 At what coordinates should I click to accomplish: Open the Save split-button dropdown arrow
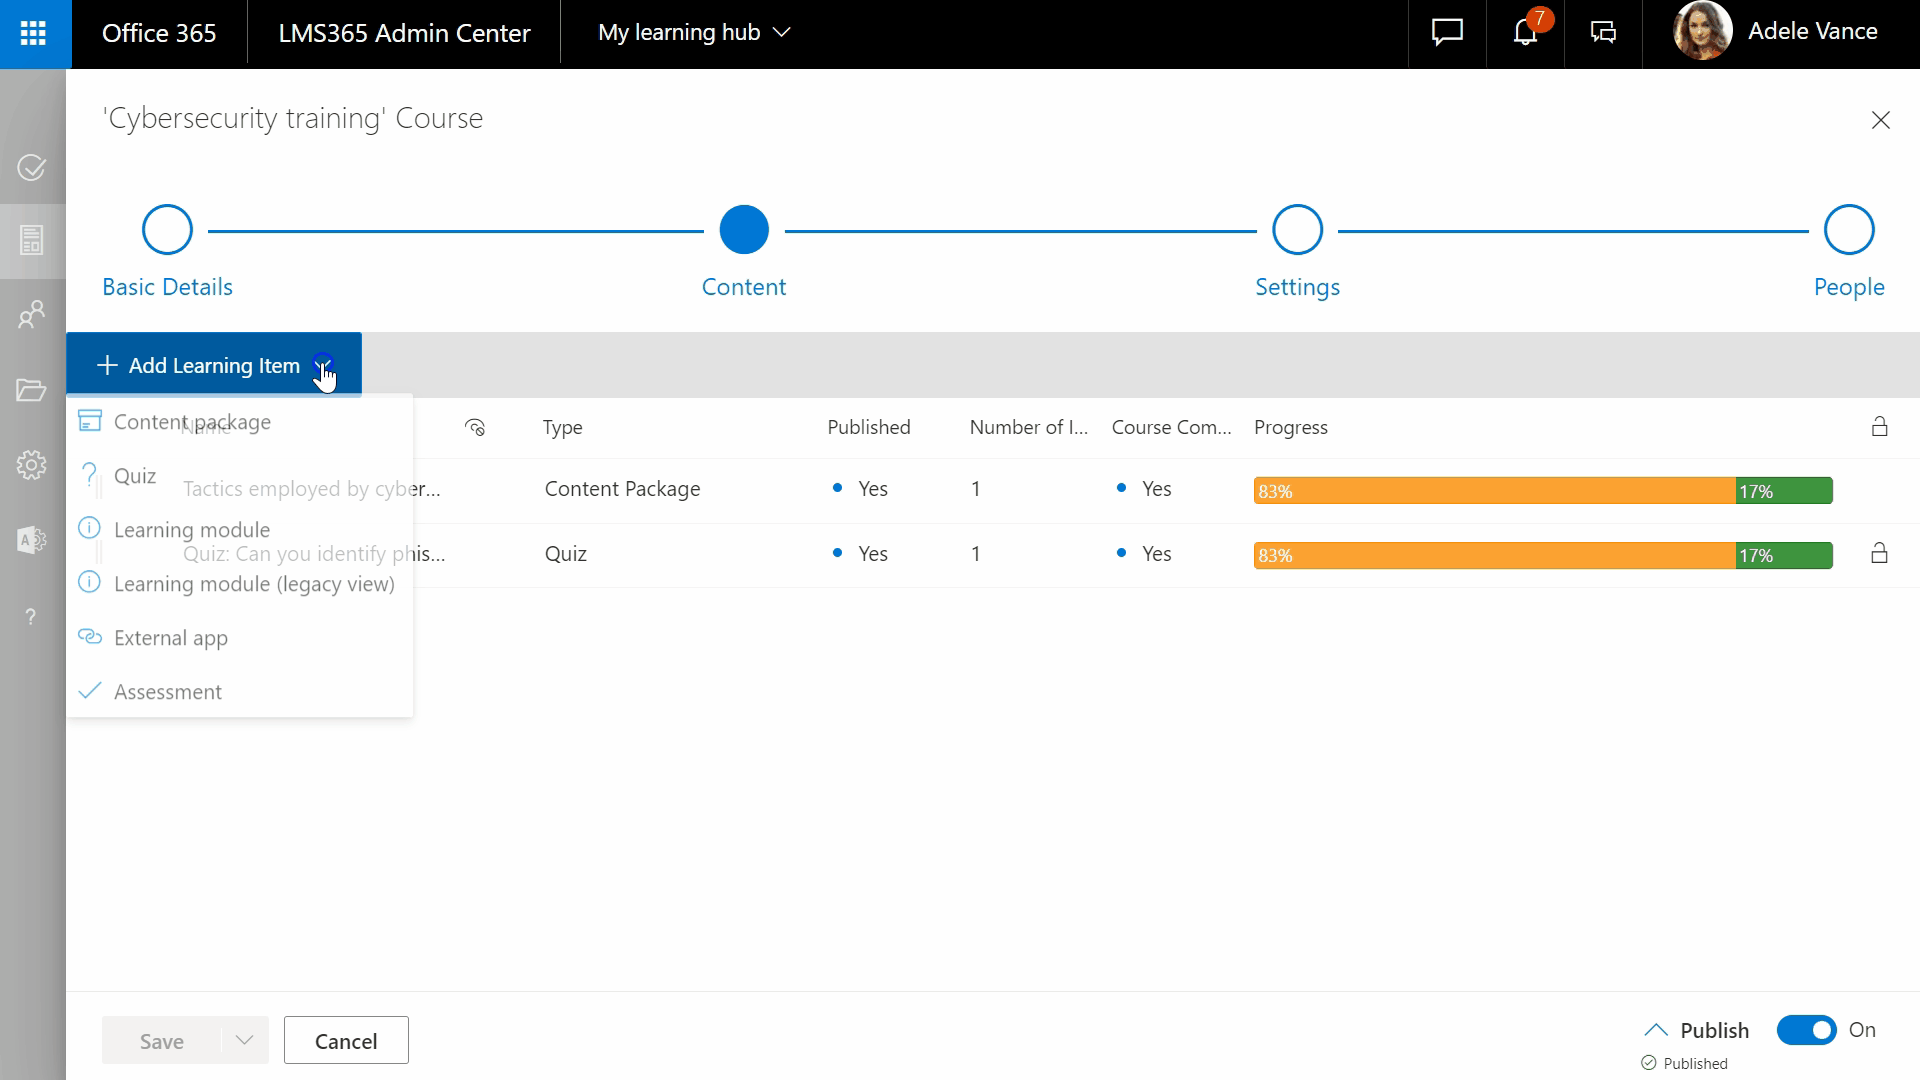click(244, 1040)
